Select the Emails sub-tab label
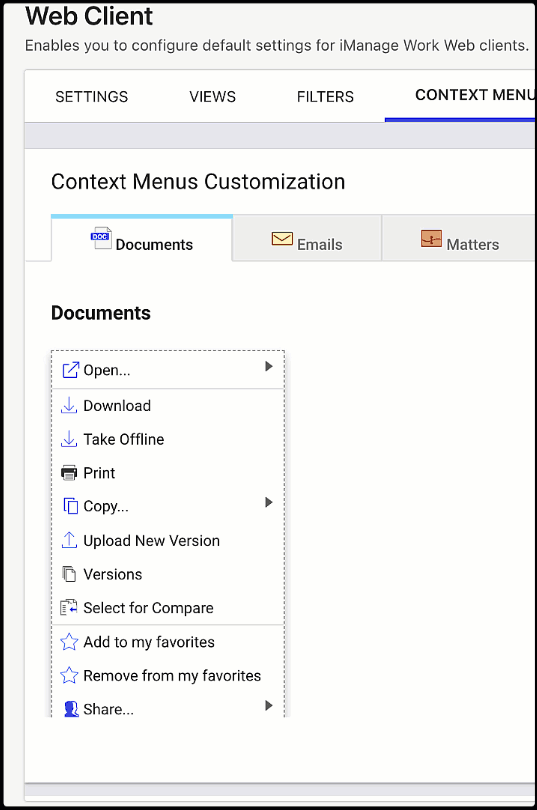537x810 pixels. pos(320,244)
